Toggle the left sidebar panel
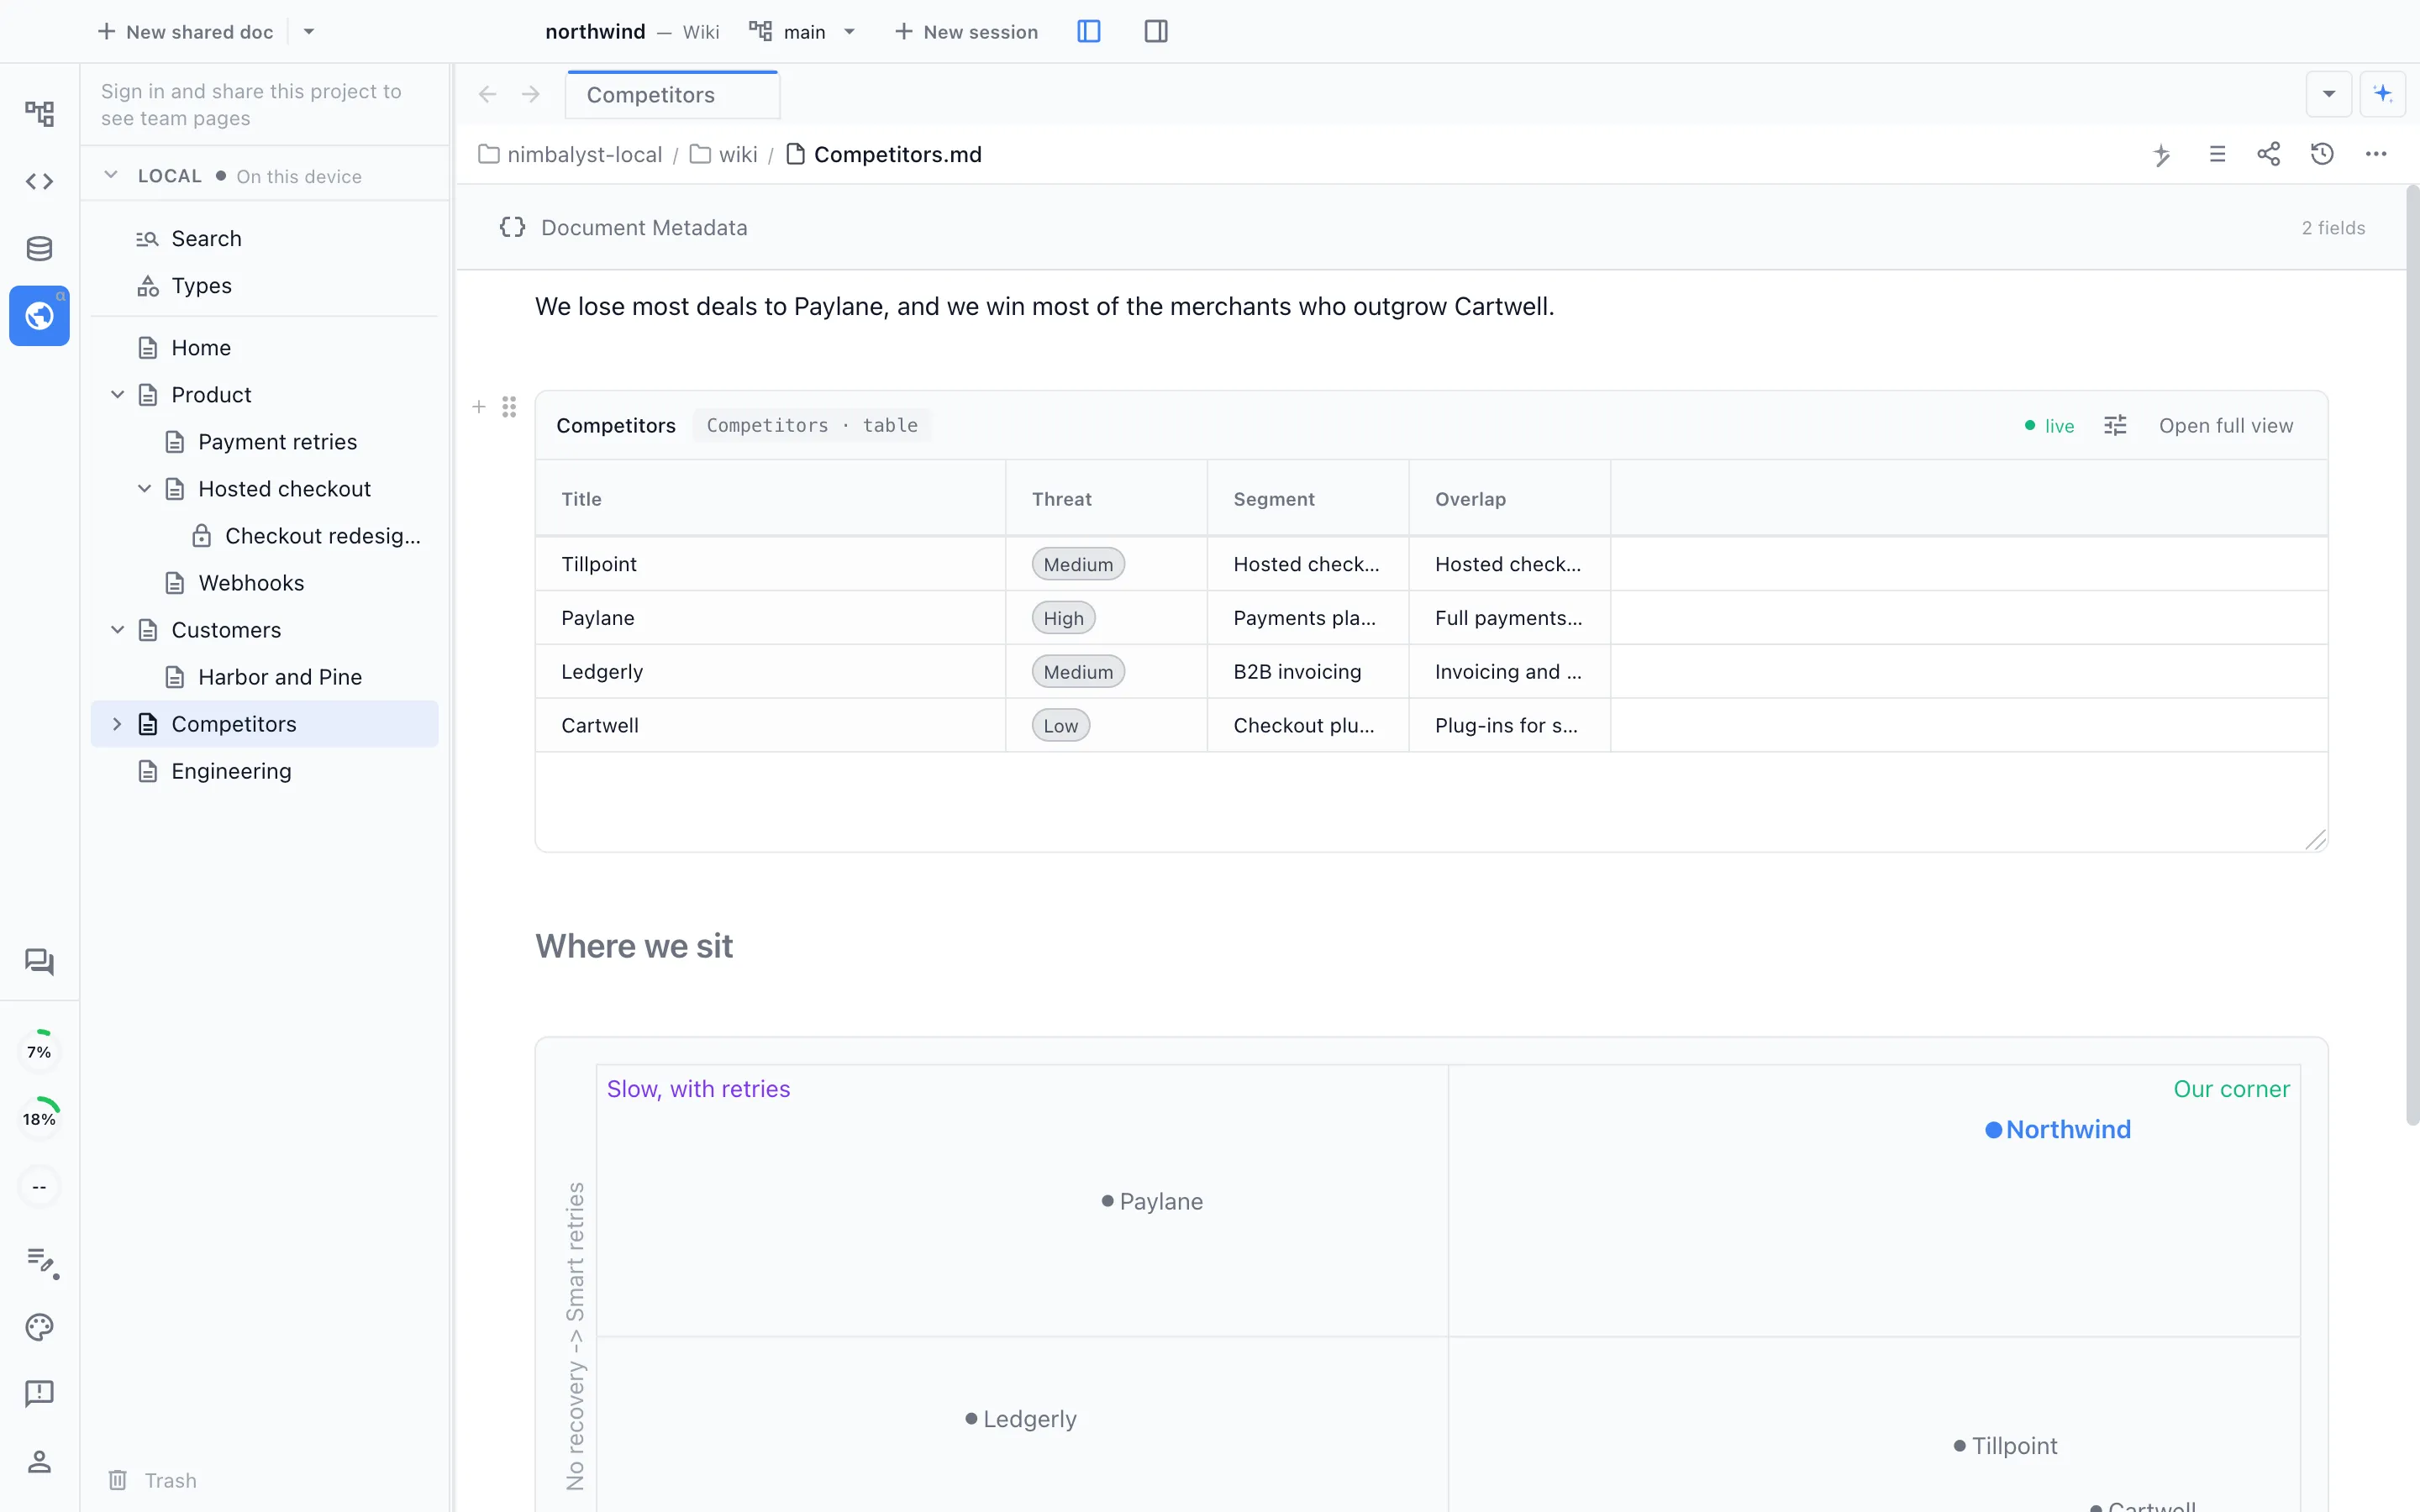The height and width of the screenshot is (1512, 2420). point(1089,32)
